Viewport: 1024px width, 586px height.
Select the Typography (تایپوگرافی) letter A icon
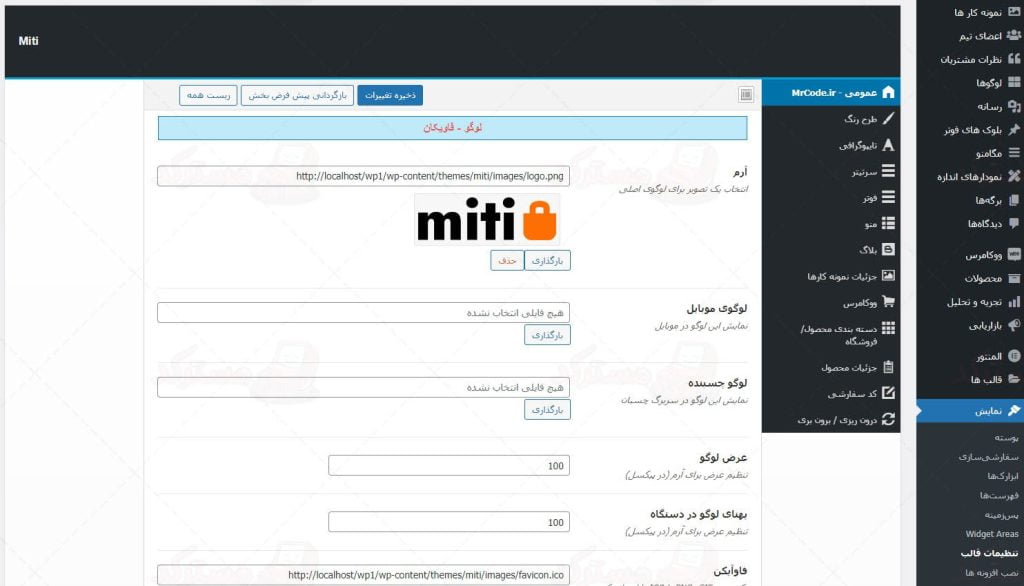tap(888, 145)
